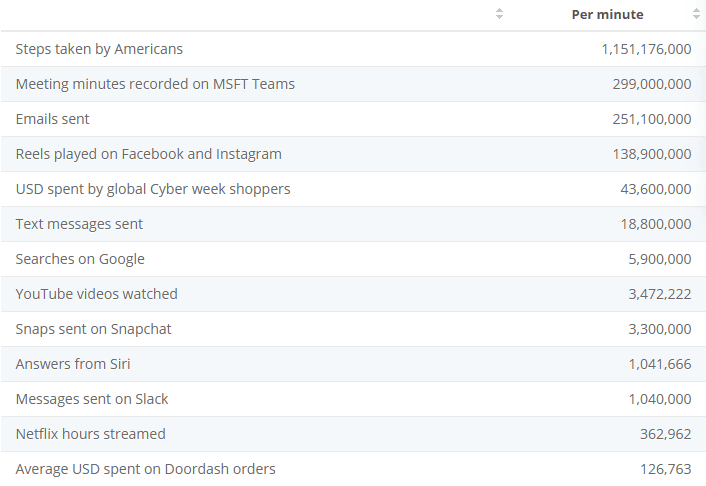Click the Emails sent row label

pos(53,119)
